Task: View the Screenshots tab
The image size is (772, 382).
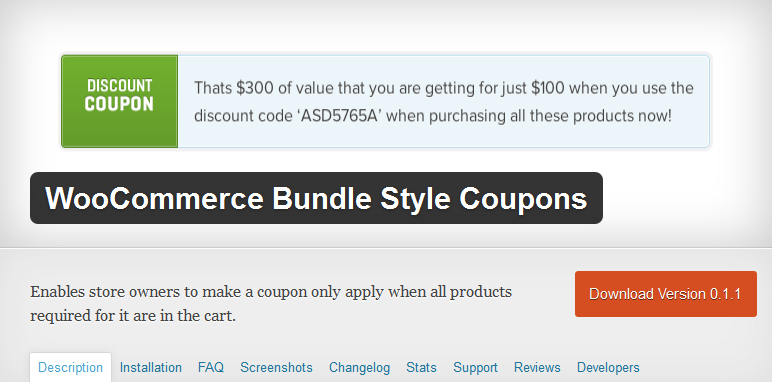Action: tap(276, 368)
